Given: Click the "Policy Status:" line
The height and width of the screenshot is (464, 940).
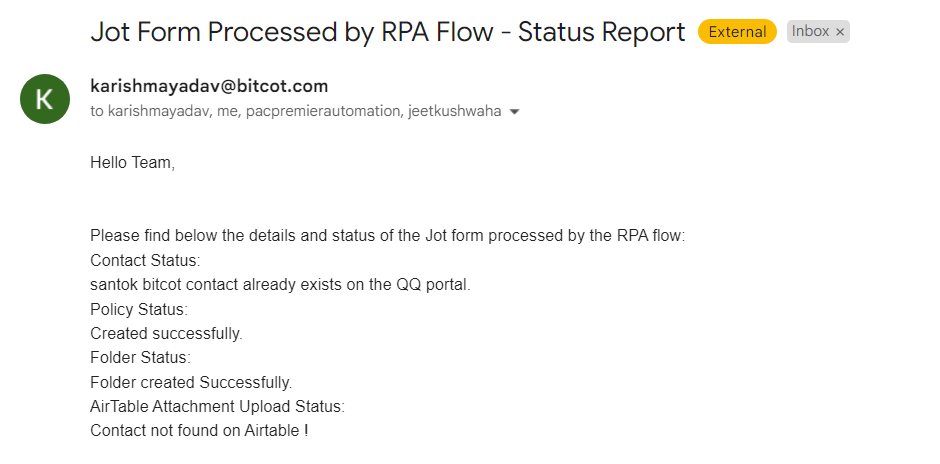Looking at the screenshot, I should (x=138, y=309).
